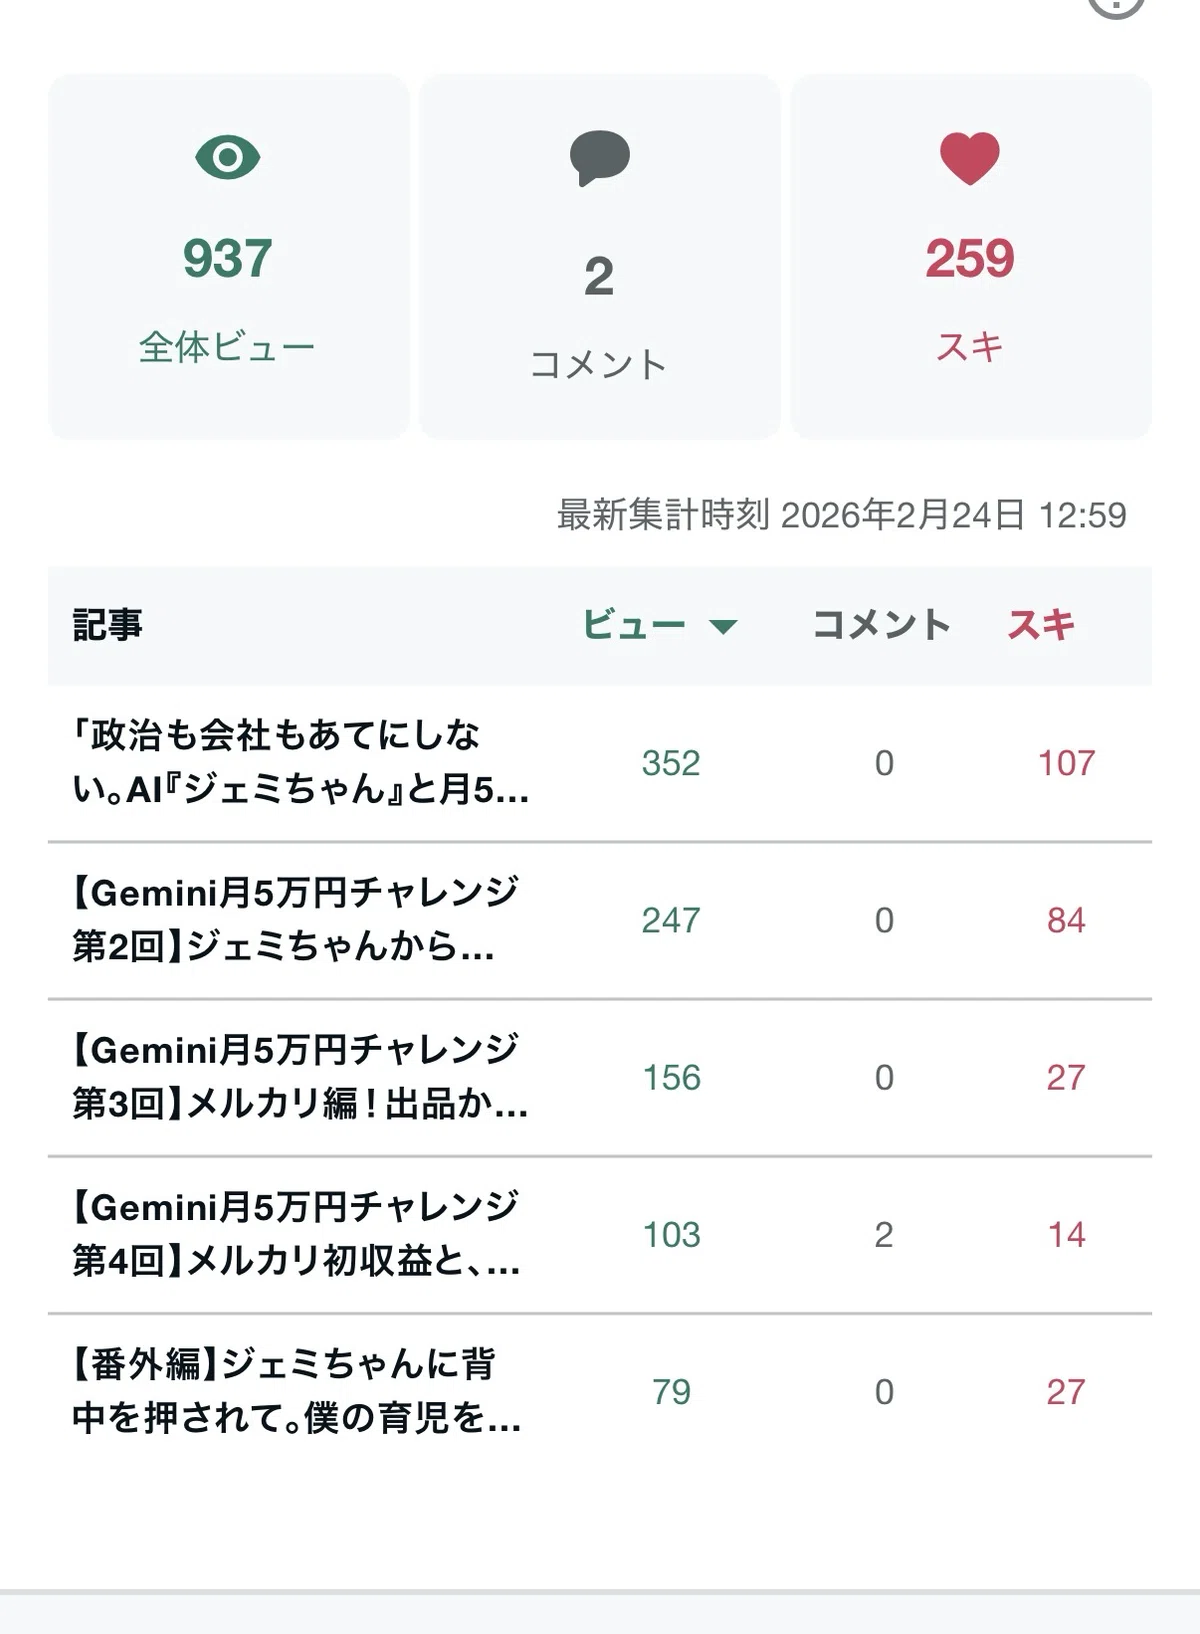Open the コメント 2 summary card

599,256
